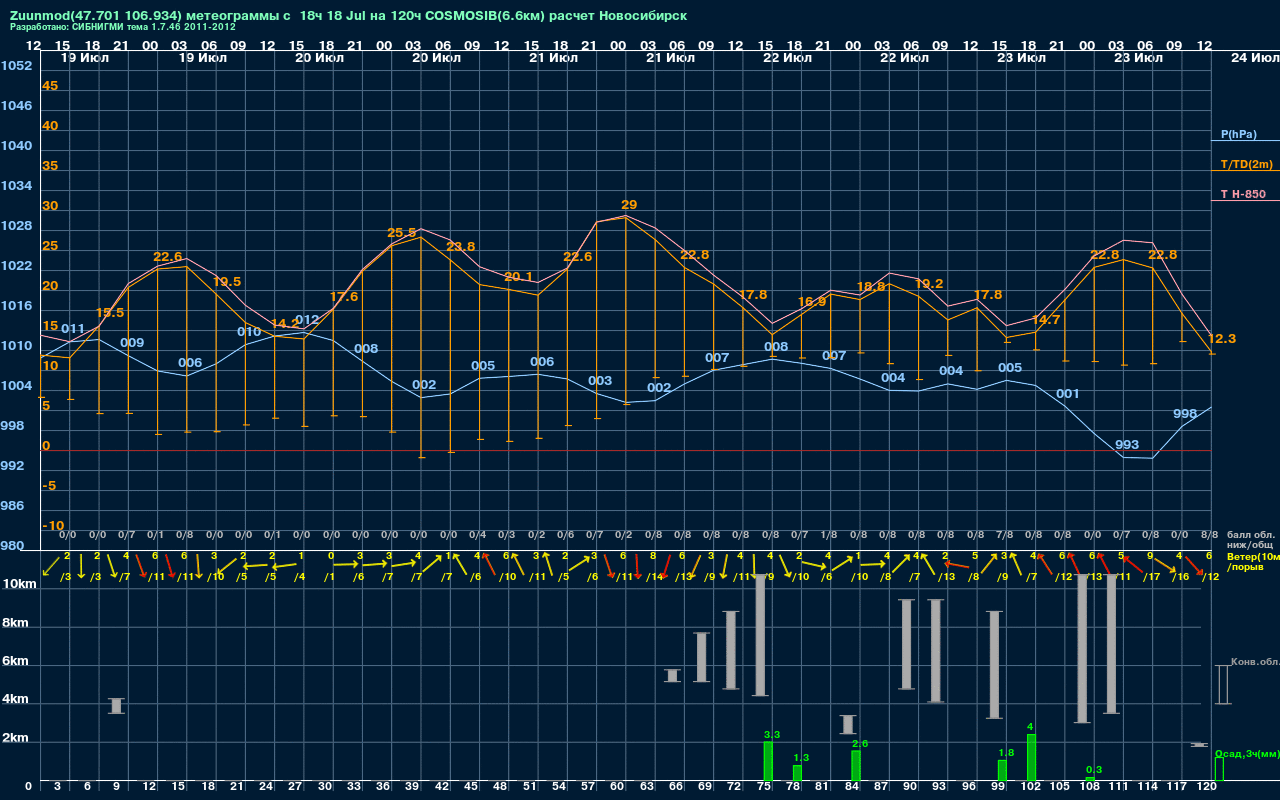The image size is (1280, 800).
Task: Click the temperature value 19.5
Action: pos(226,282)
